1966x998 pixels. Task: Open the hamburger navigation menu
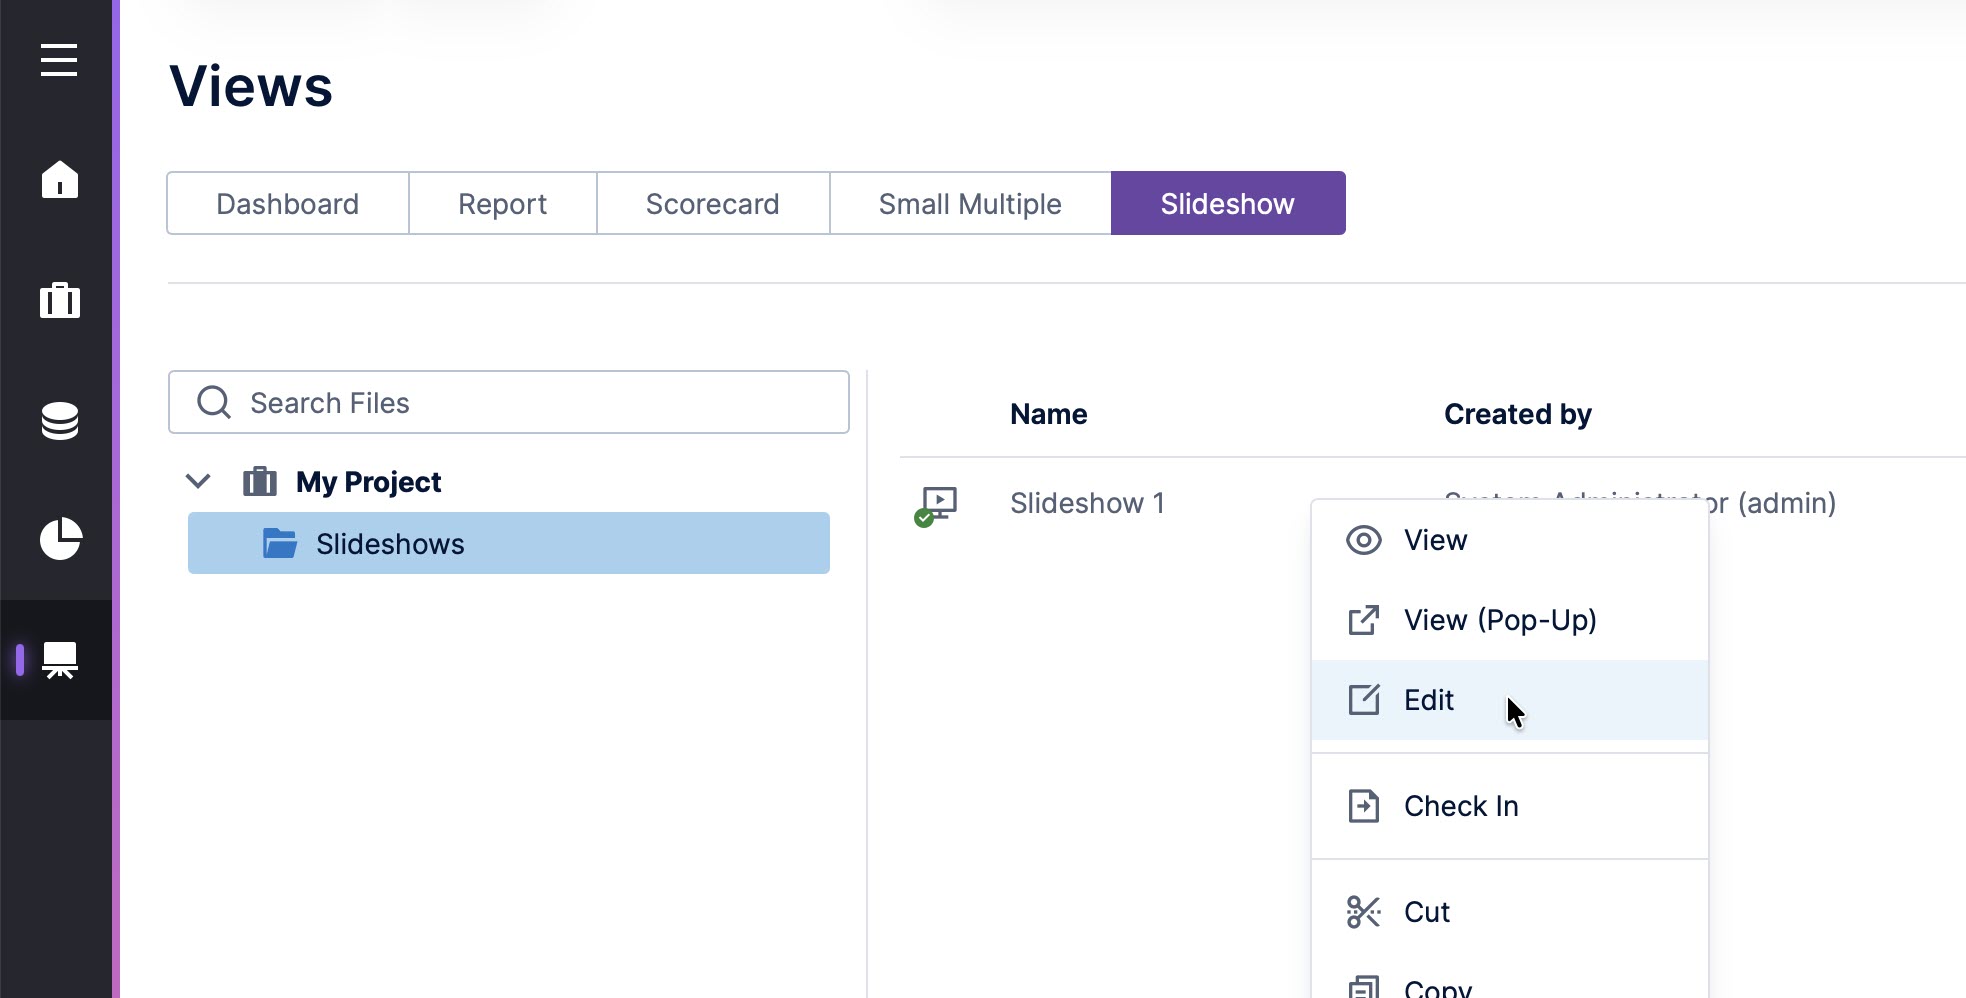tap(59, 60)
